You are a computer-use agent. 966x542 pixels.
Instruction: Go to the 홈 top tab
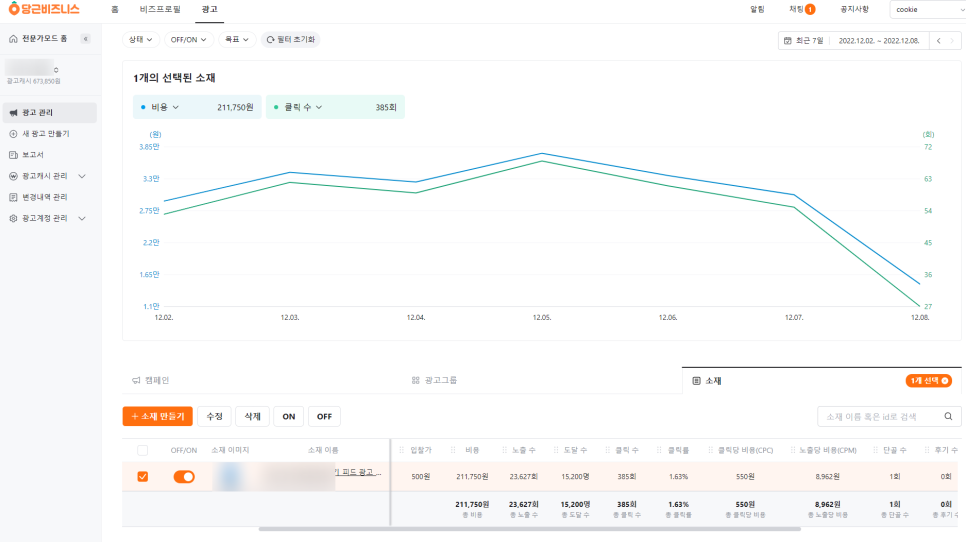pyautogui.click(x=115, y=9)
